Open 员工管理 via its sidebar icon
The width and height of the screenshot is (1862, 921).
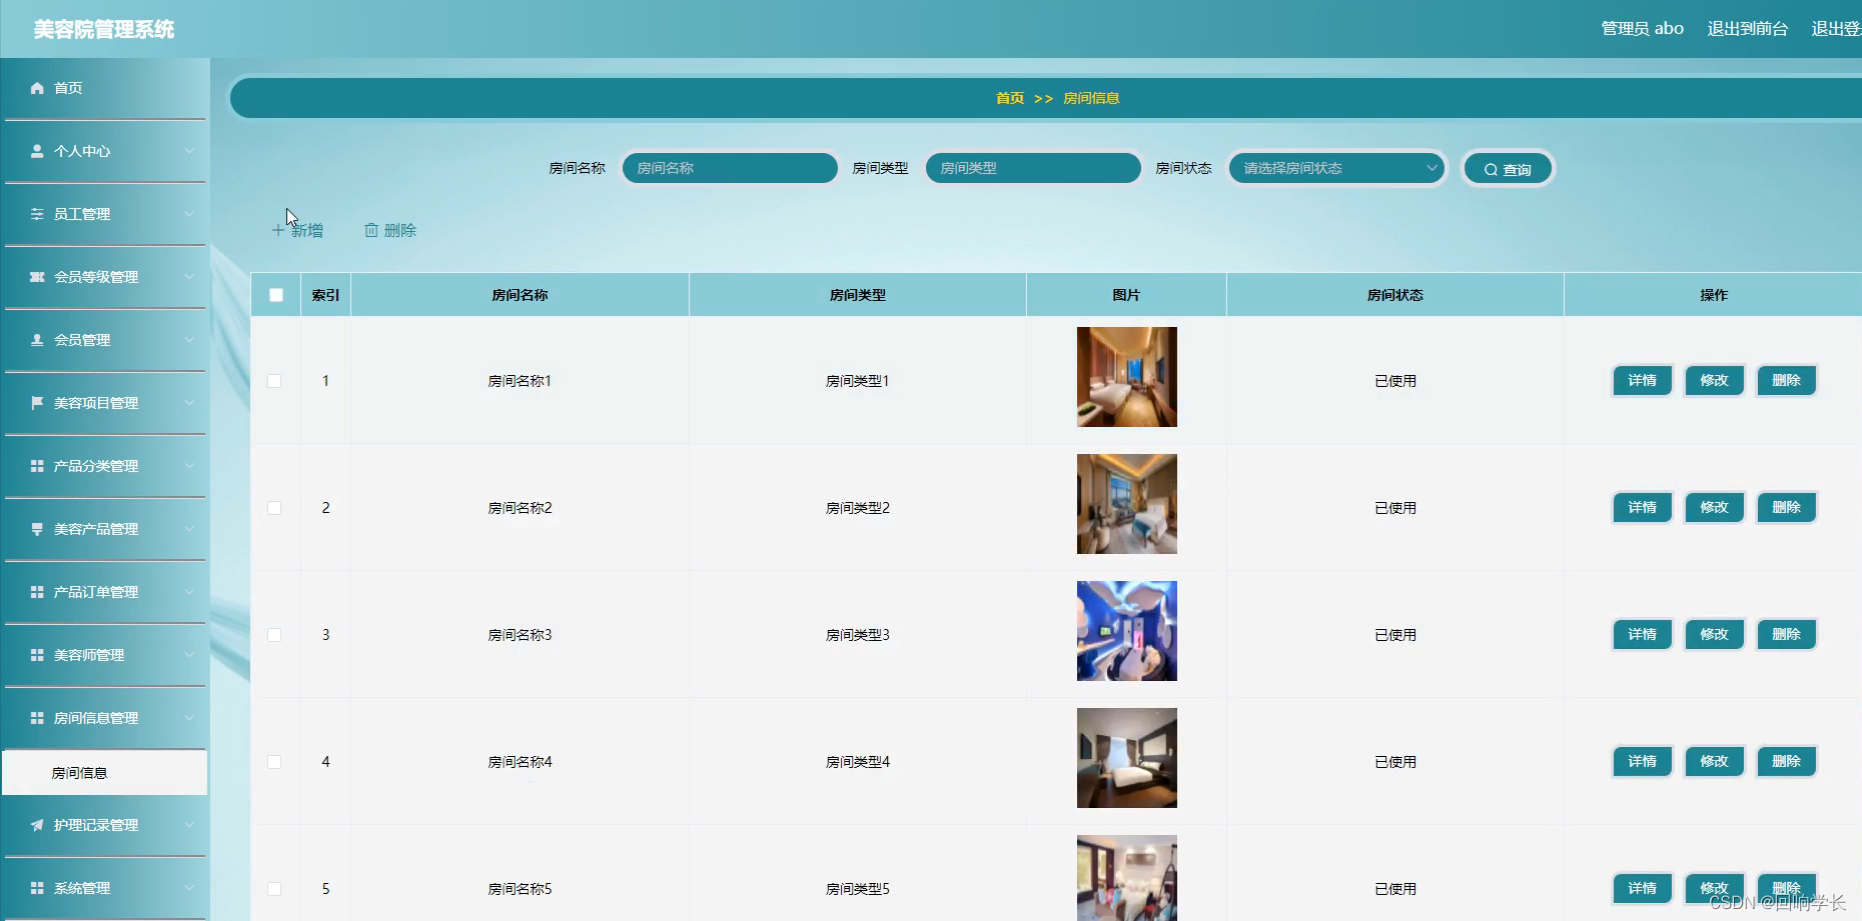coord(36,213)
